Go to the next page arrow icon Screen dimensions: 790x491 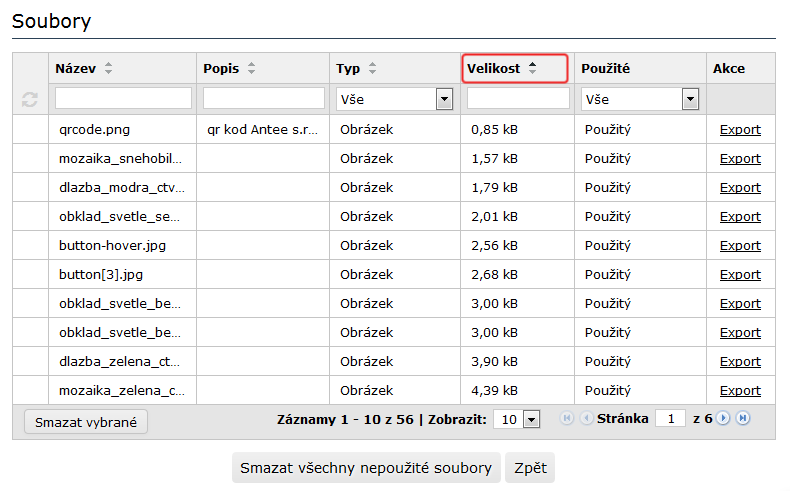[x=724, y=419]
